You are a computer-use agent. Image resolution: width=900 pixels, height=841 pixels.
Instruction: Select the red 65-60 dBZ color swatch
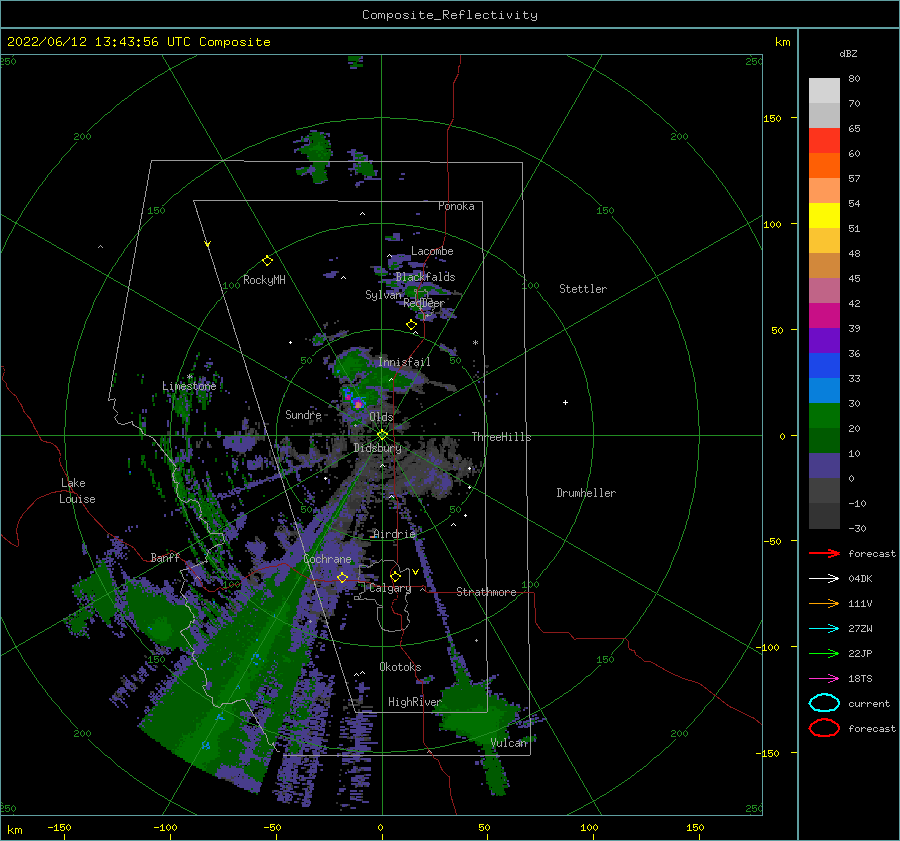click(x=824, y=141)
